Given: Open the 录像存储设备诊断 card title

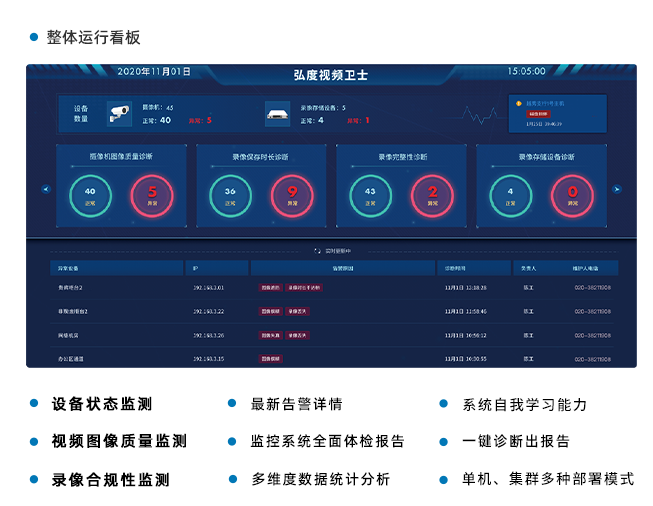Looking at the screenshot, I should point(546,157).
